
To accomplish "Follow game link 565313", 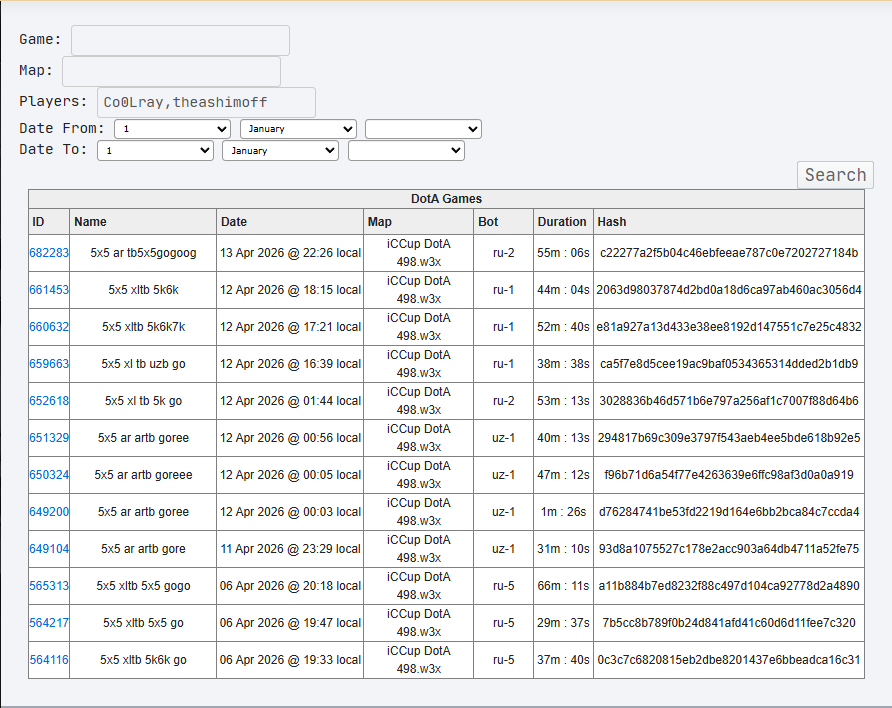I will click(49, 586).
